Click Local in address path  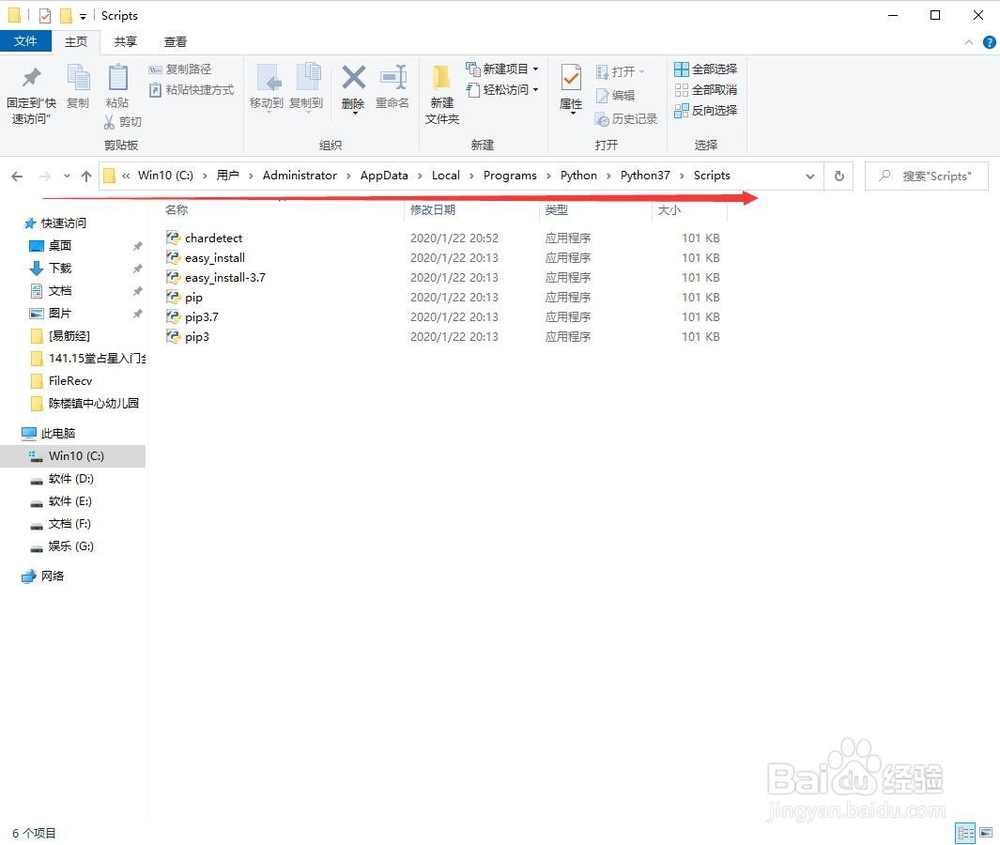[x=446, y=175]
